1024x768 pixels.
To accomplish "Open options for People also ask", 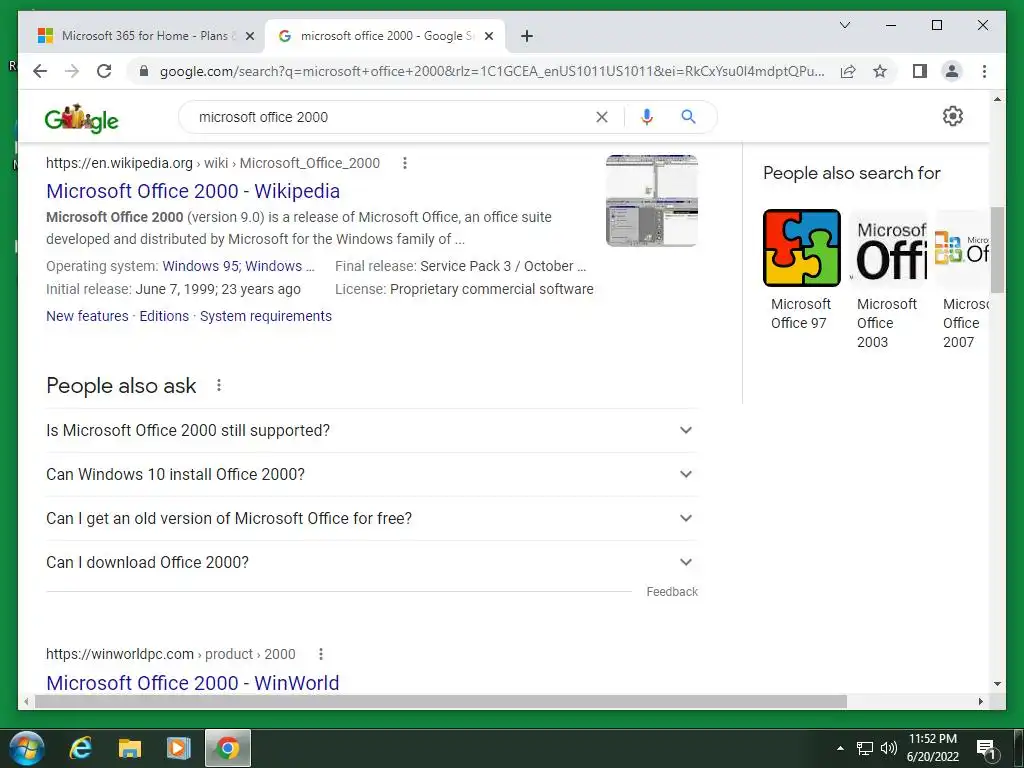I will click(x=219, y=385).
